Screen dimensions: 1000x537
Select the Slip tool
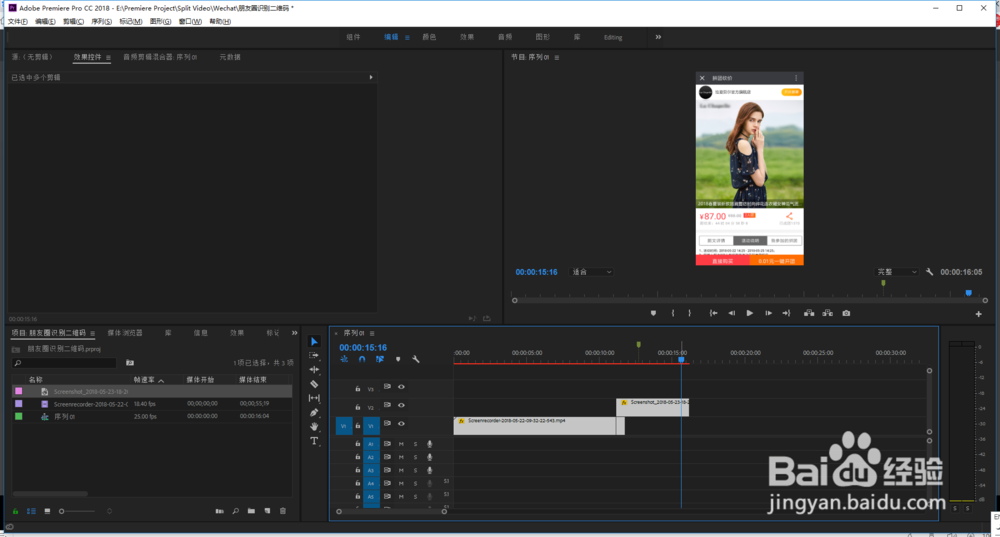point(314,398)
